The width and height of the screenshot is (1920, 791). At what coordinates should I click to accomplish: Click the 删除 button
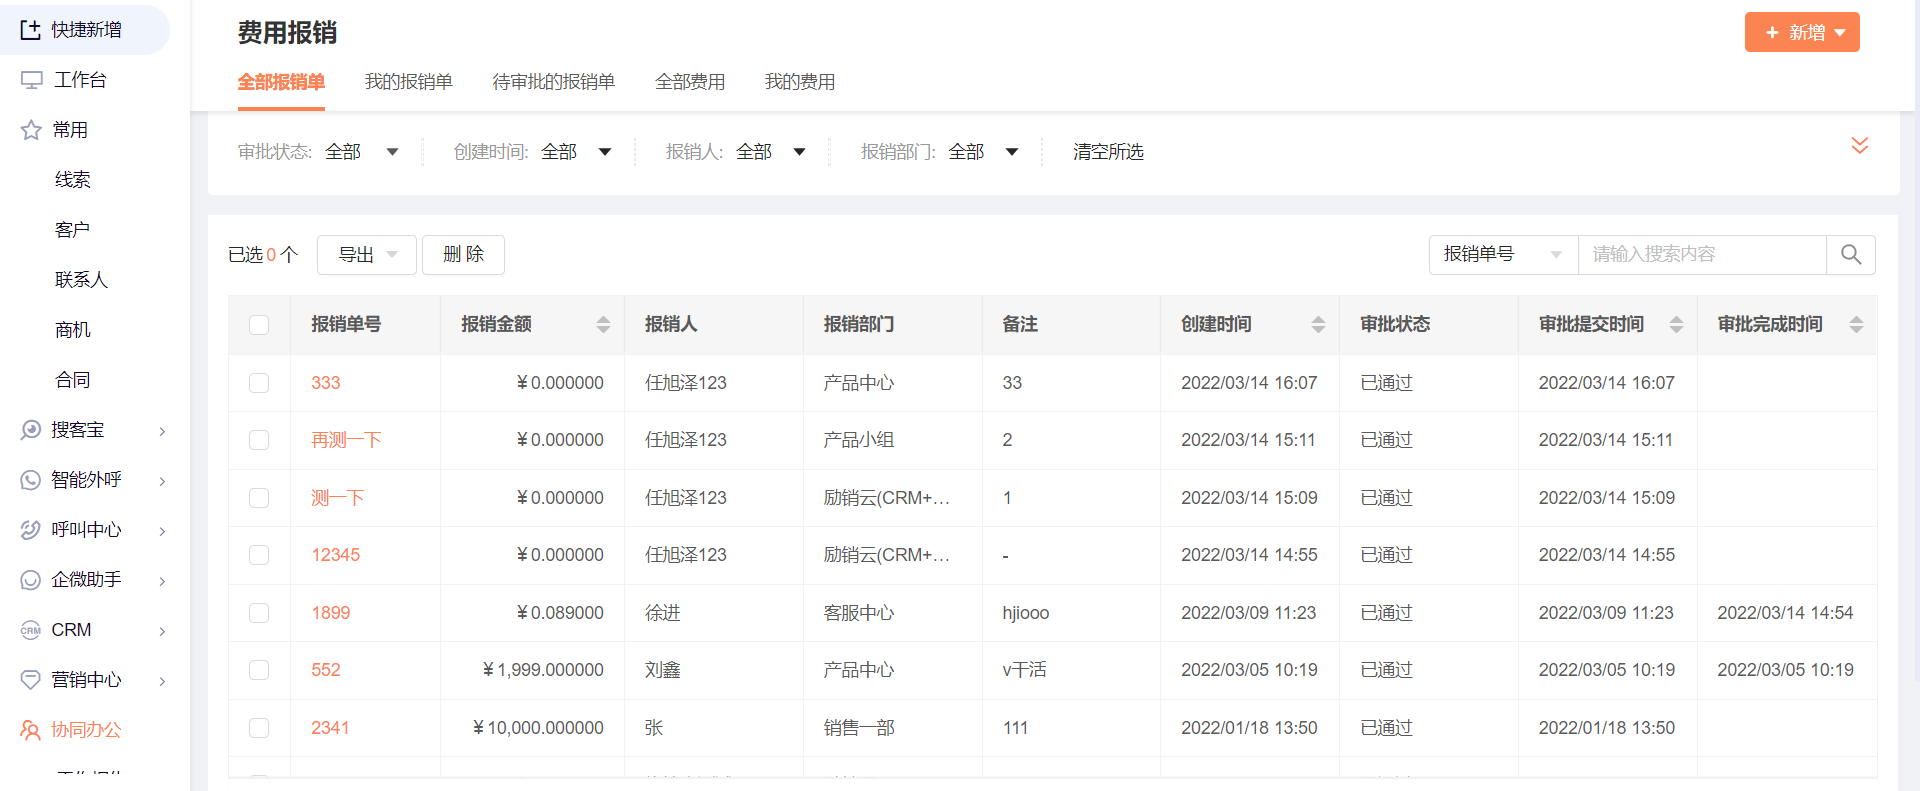tap(463, 255)
